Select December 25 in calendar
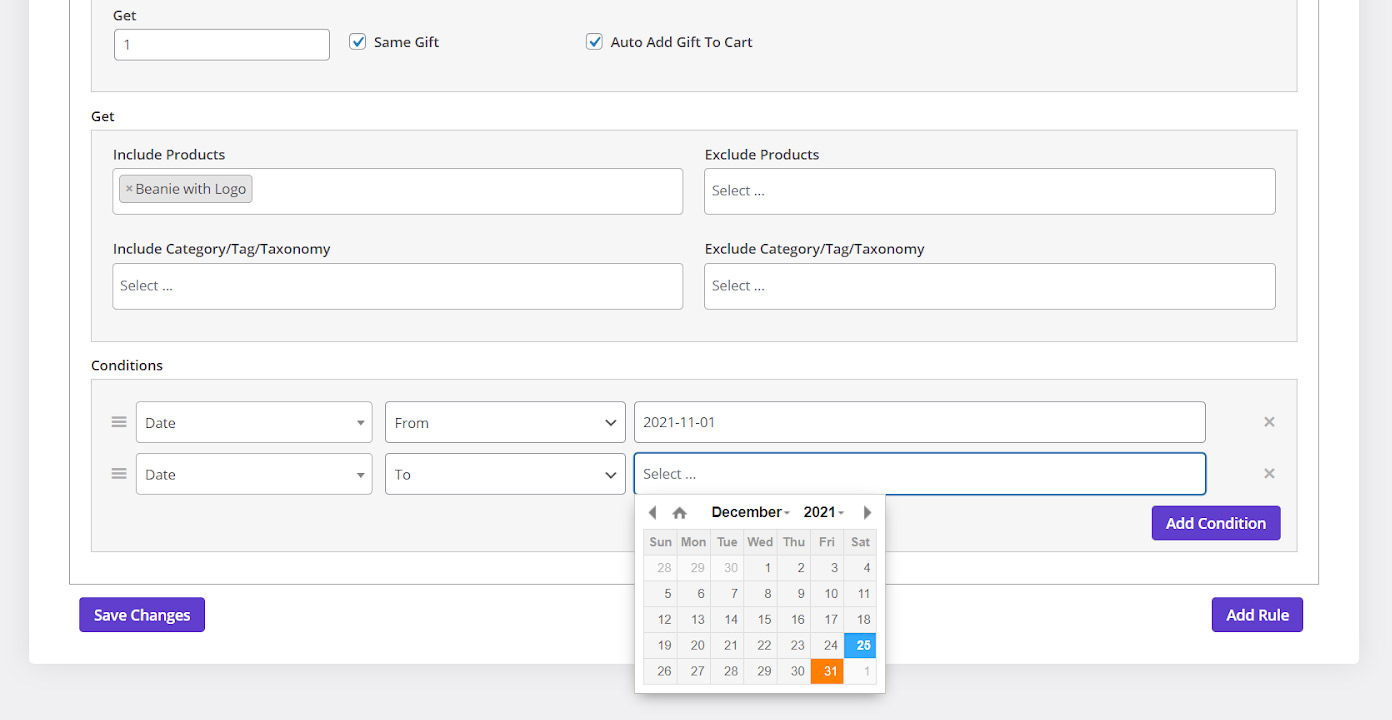Image resolution: width=1392 pixels, height=720 pixels. point(860,645)
